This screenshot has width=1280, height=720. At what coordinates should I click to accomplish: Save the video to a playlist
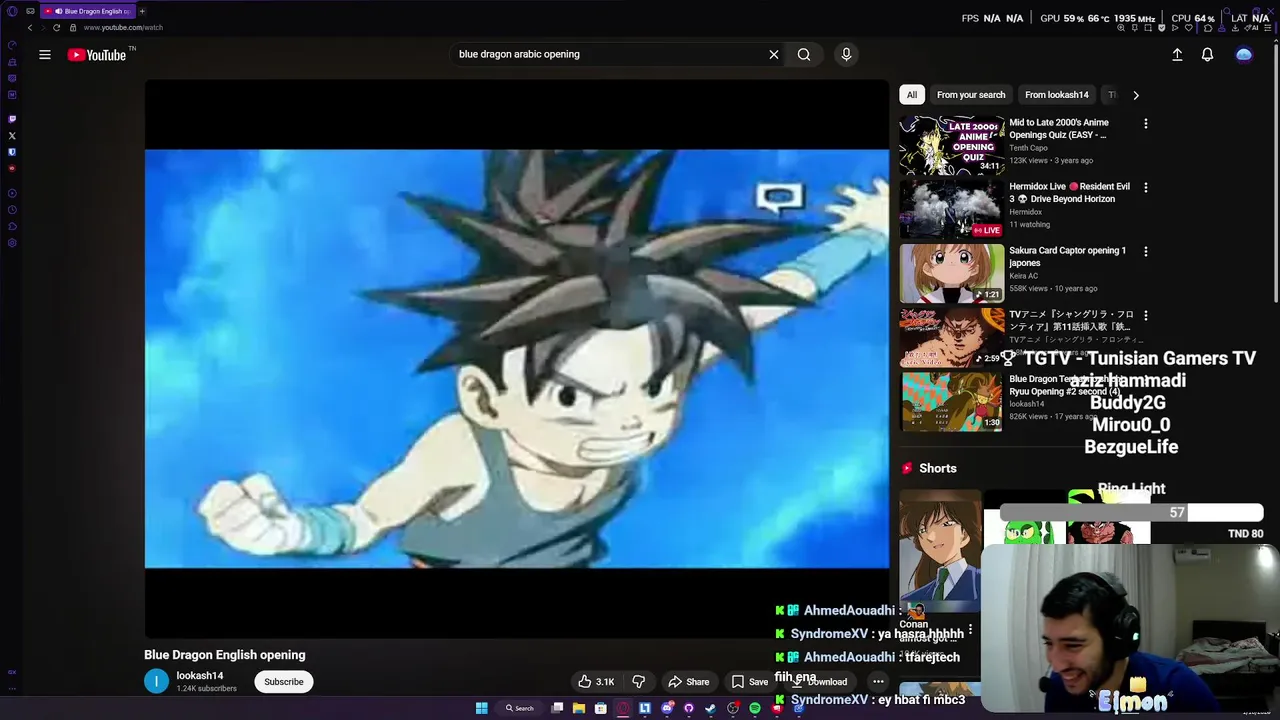tap(750, 682)
